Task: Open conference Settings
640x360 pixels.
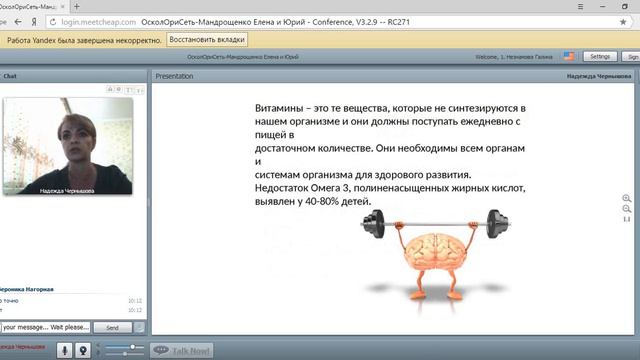Action: click(x=600, y=57)
